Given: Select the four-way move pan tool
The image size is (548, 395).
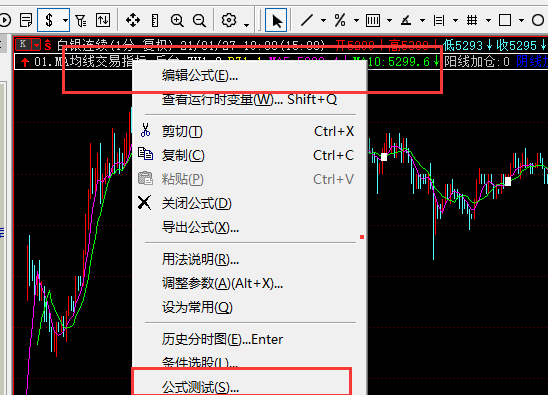Looking at the screenshot, I should click(133, 20).
